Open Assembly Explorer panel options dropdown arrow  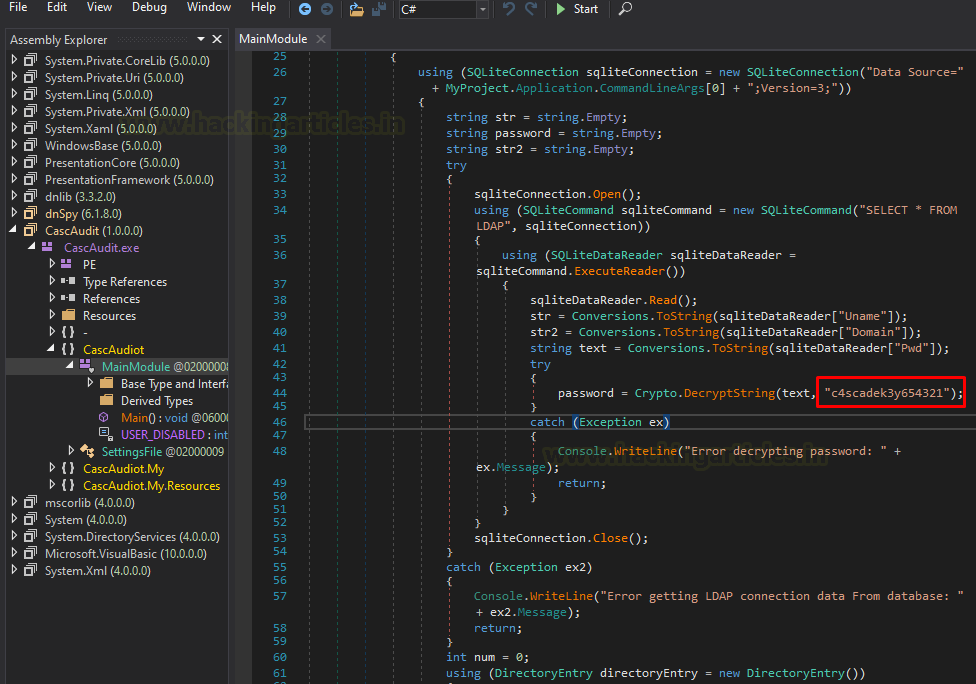click(200, 40)
